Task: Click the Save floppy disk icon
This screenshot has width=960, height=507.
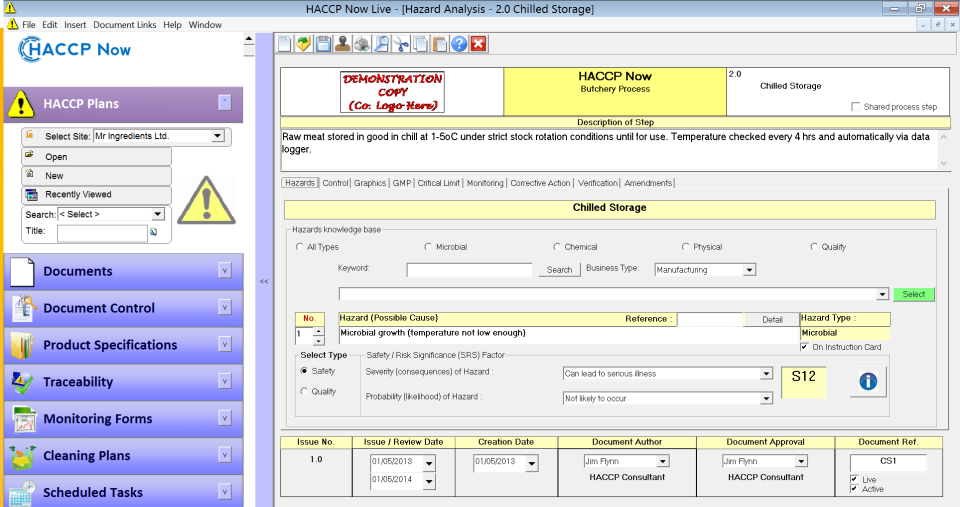Action: point(323,44)
